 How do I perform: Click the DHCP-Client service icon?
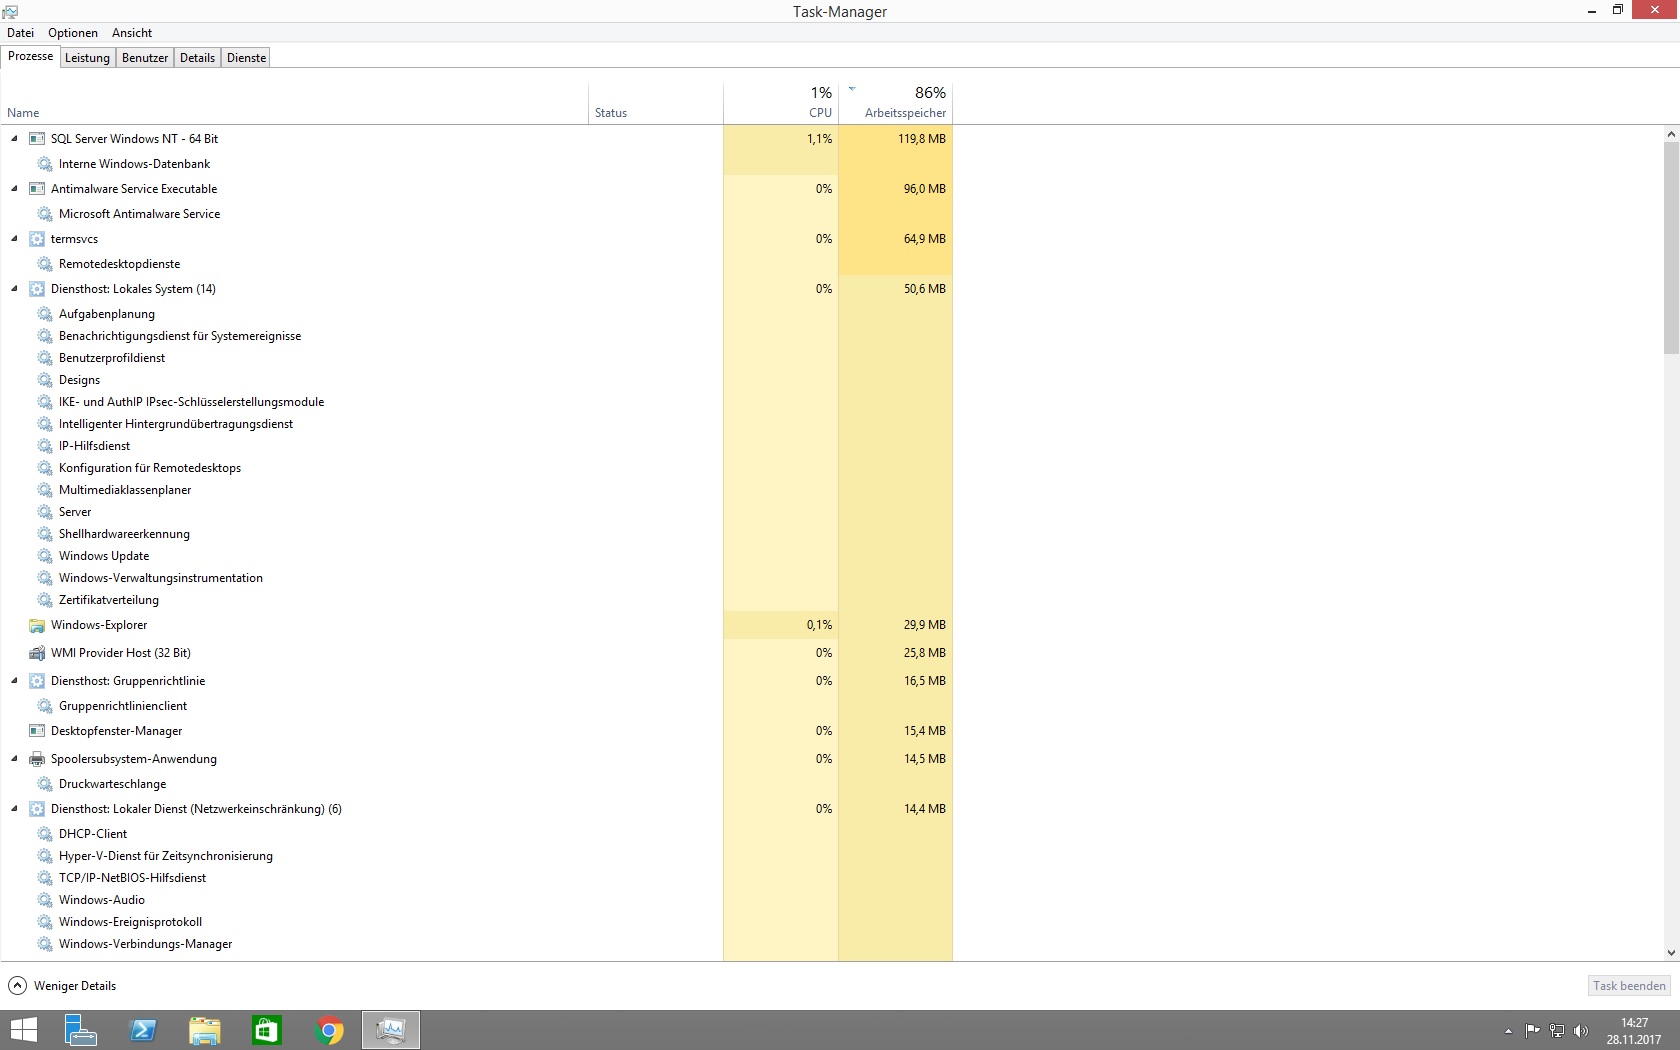45,834
